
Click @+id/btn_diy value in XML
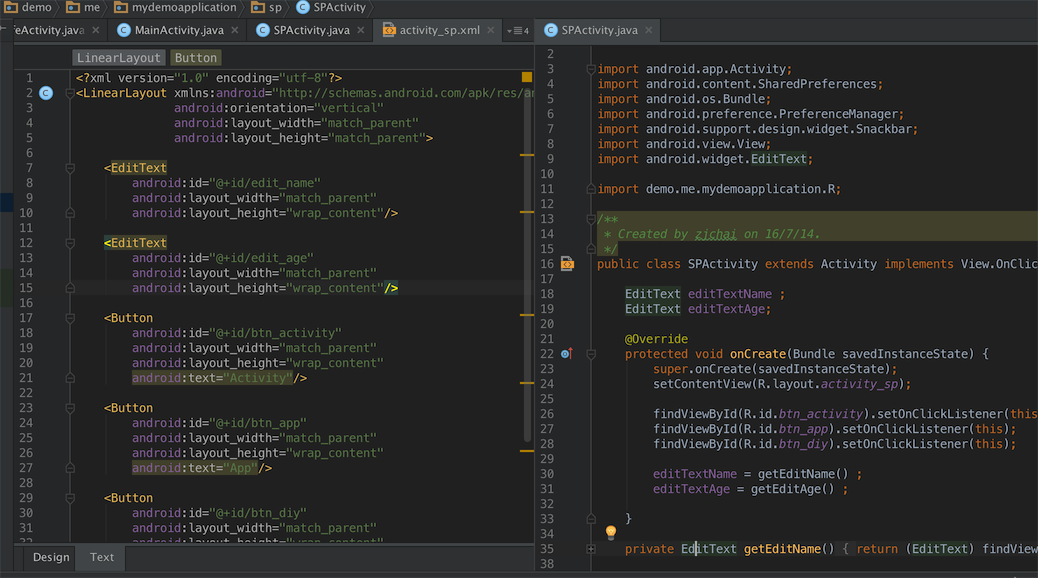coord(258,513)
